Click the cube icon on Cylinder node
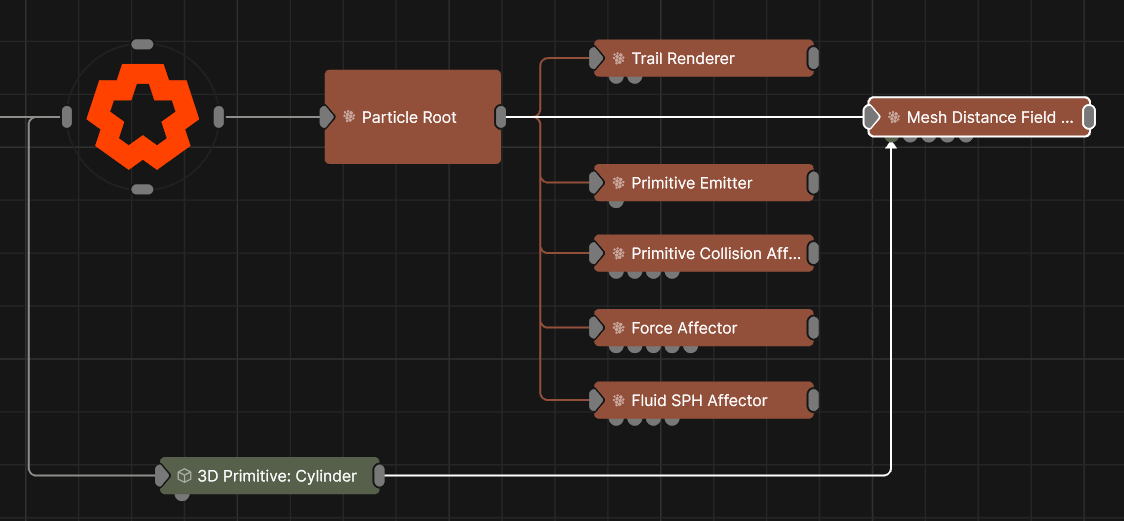 [x=184, y=476]
